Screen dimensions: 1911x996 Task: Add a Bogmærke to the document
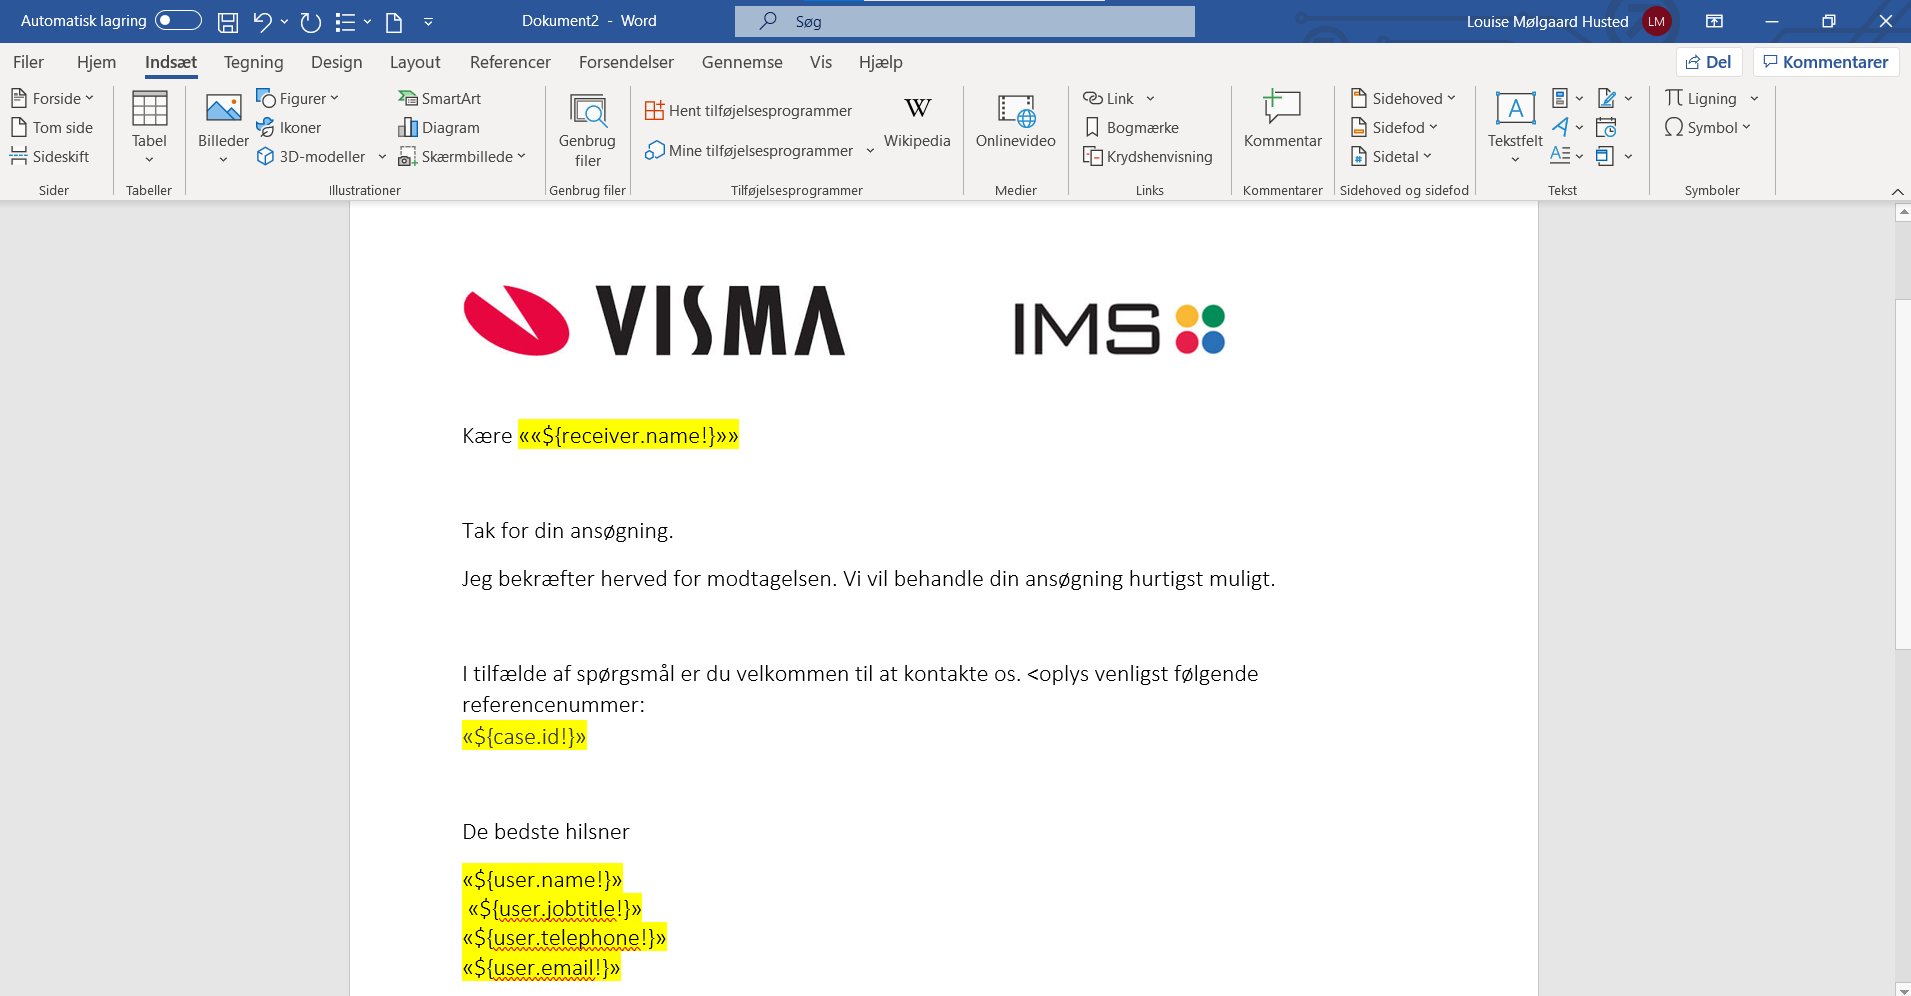tap(1133, 127)
